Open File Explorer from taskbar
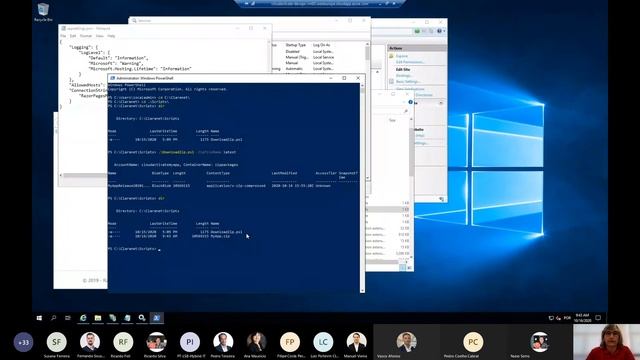Viewport: 640px width, 360px height. 98,318
